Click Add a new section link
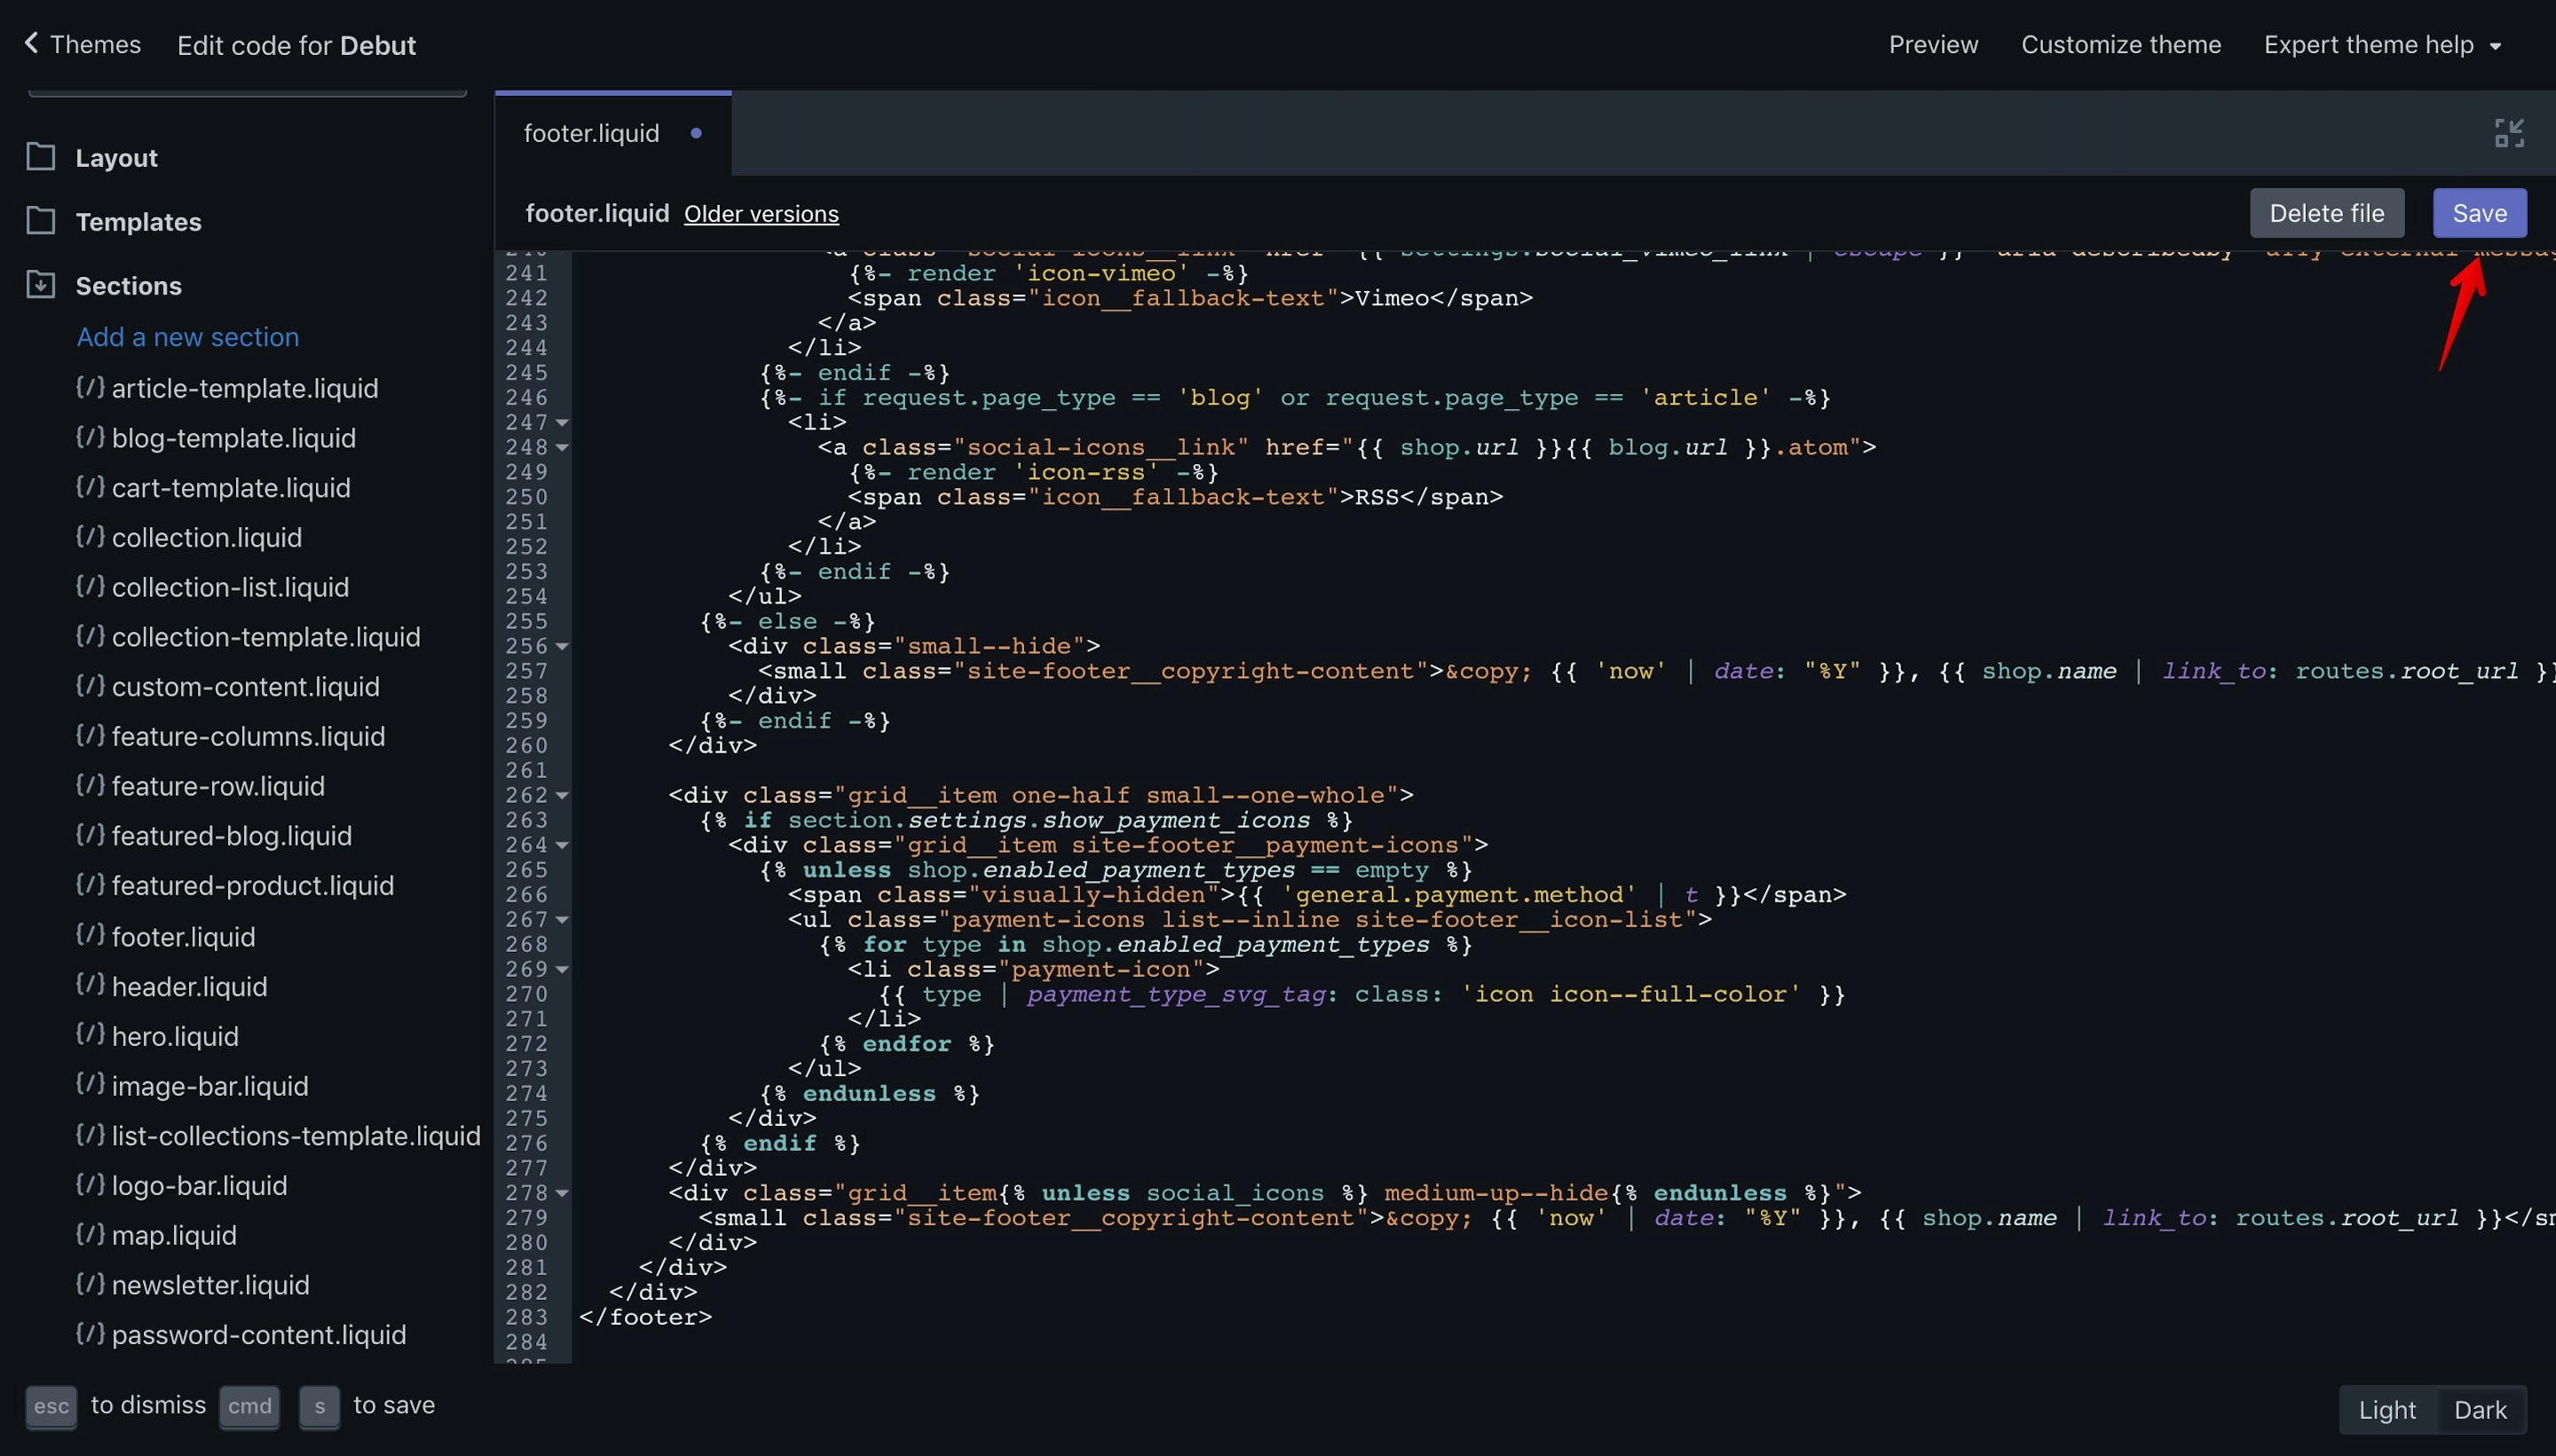Image resolution: width=2556 pixels, height=1456 pixels. pos(188,337)
